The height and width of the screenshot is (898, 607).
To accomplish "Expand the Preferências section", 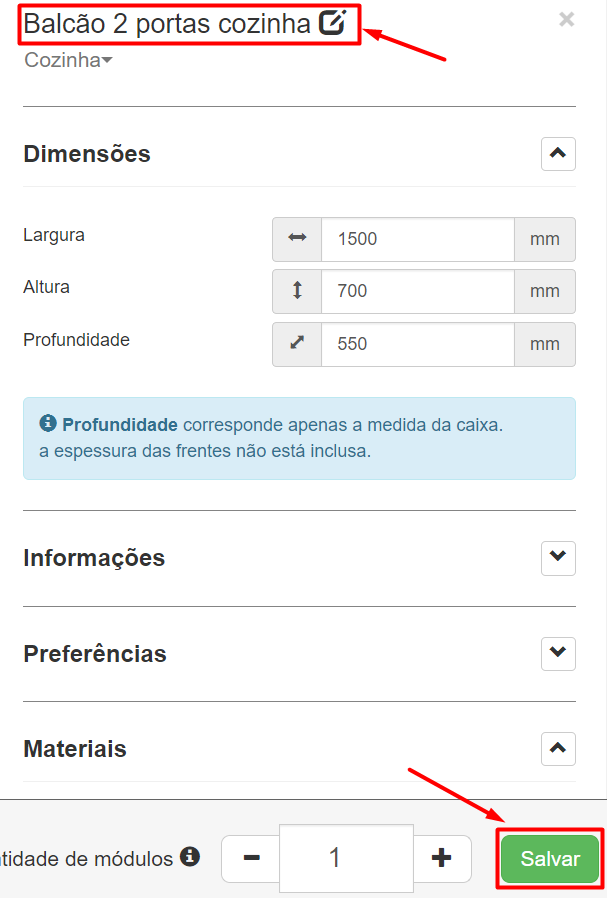I will [558, 654].
